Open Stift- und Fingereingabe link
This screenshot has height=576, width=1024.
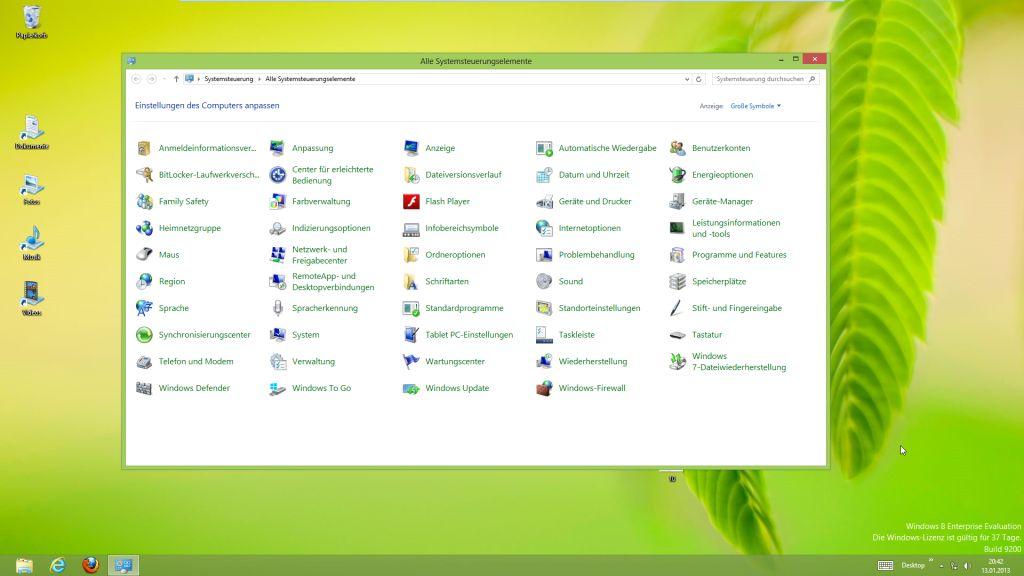click(x=737, y=308)
